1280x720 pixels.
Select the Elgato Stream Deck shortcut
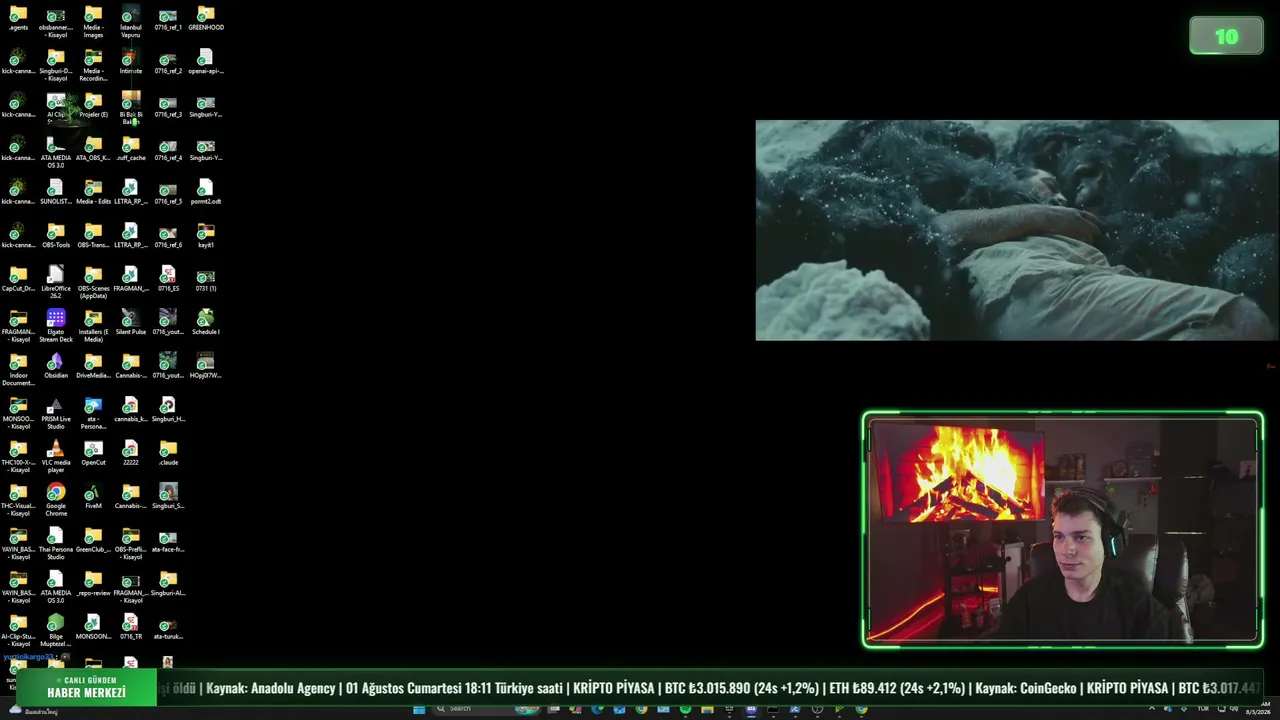coord(56,326)
